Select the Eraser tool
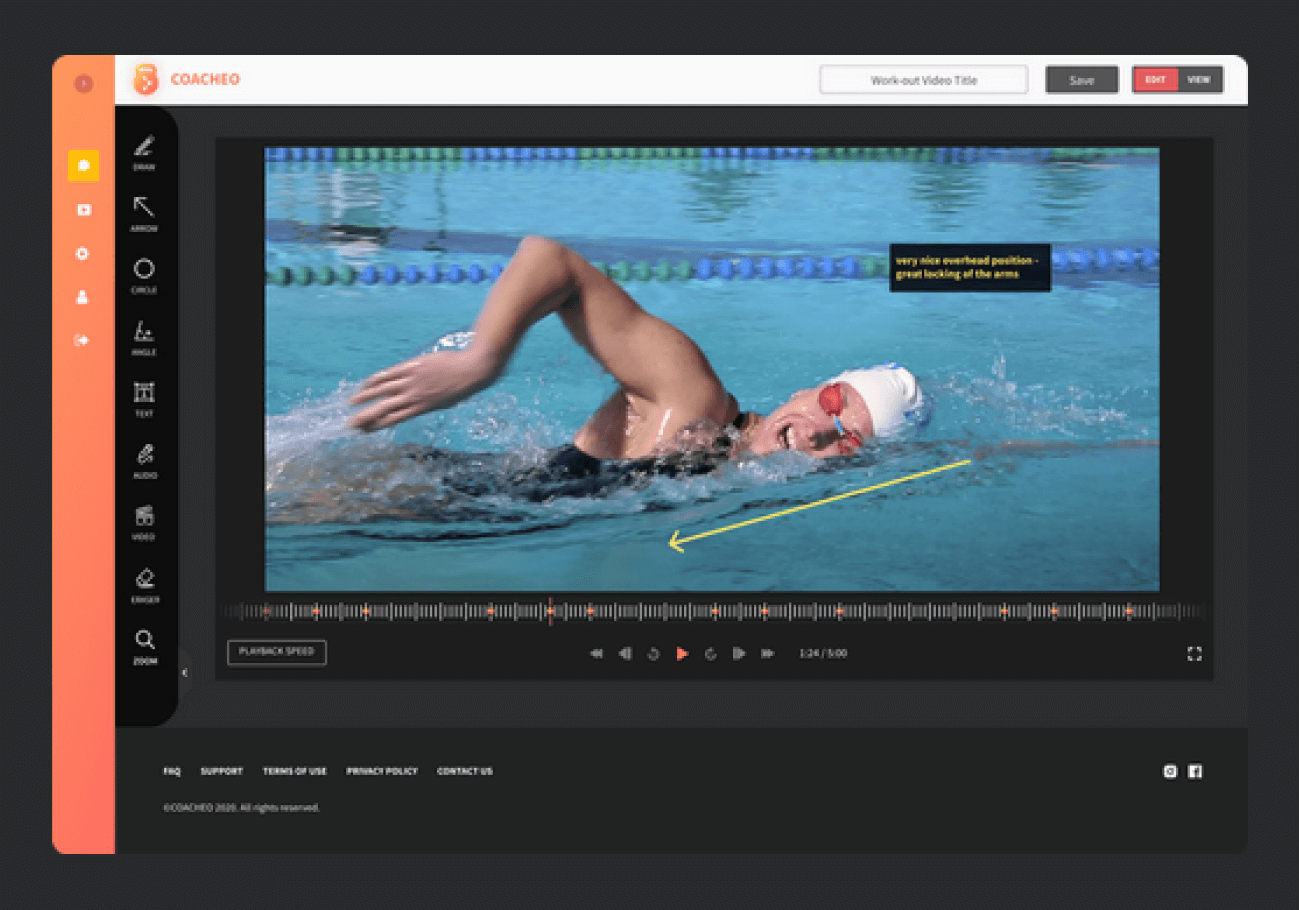This screenshot has width=1299, height=910. 144,582
